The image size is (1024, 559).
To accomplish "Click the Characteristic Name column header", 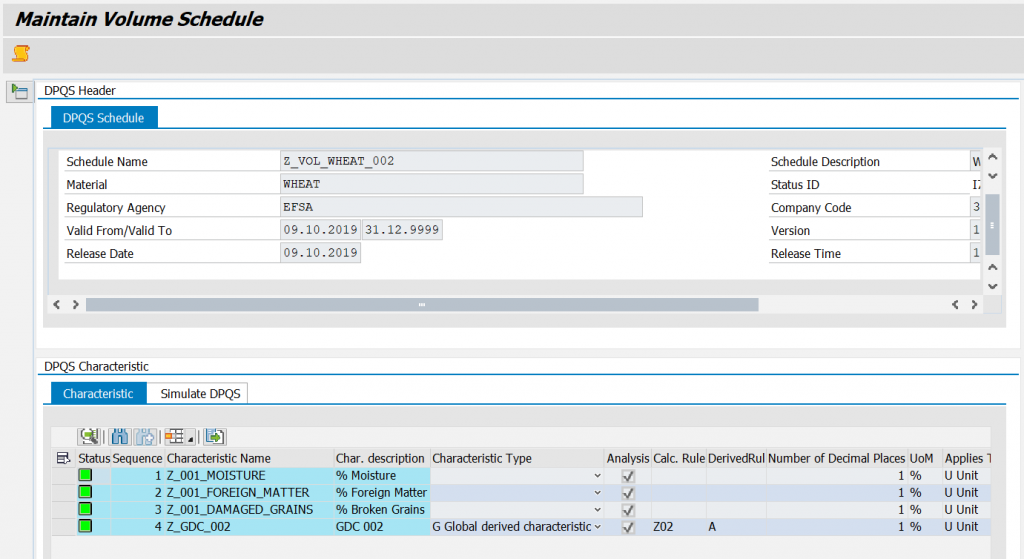I will pyautogui.click(x=249, y=458).
